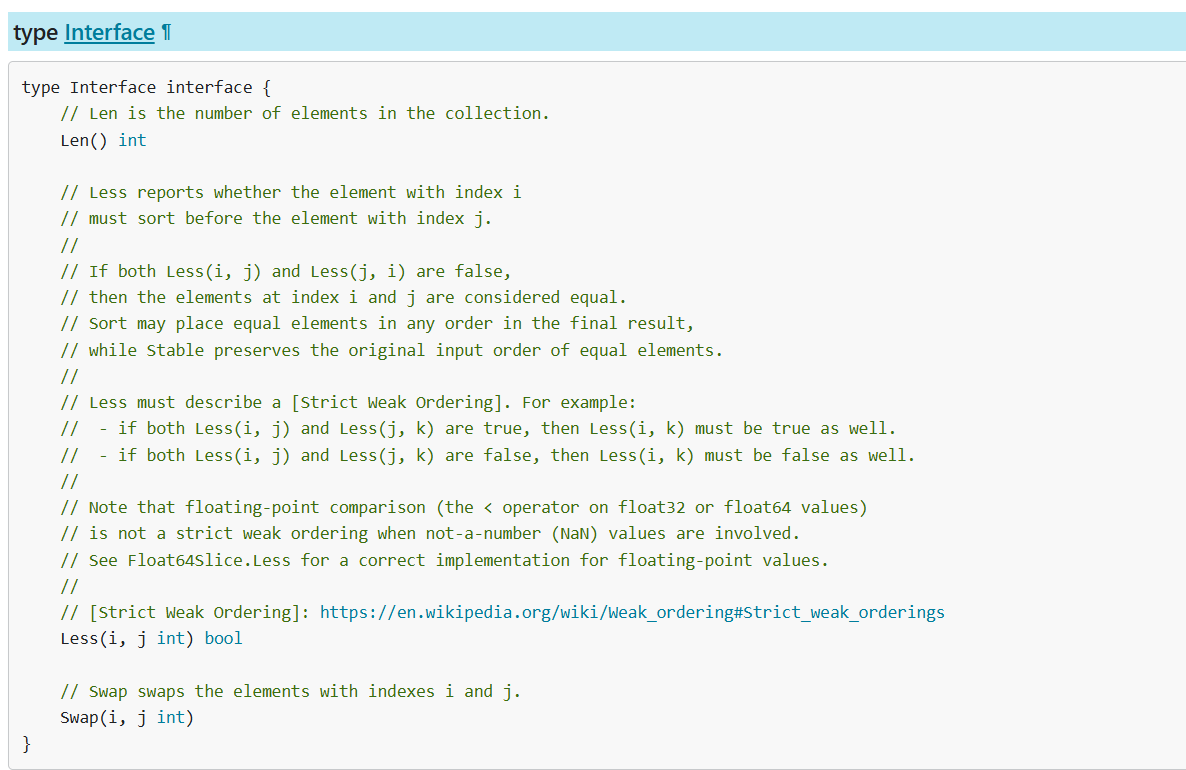Click the word "Stable" in the comment
The width and height of the screenshot is (1186, 770).
click(x=175, y=350)
